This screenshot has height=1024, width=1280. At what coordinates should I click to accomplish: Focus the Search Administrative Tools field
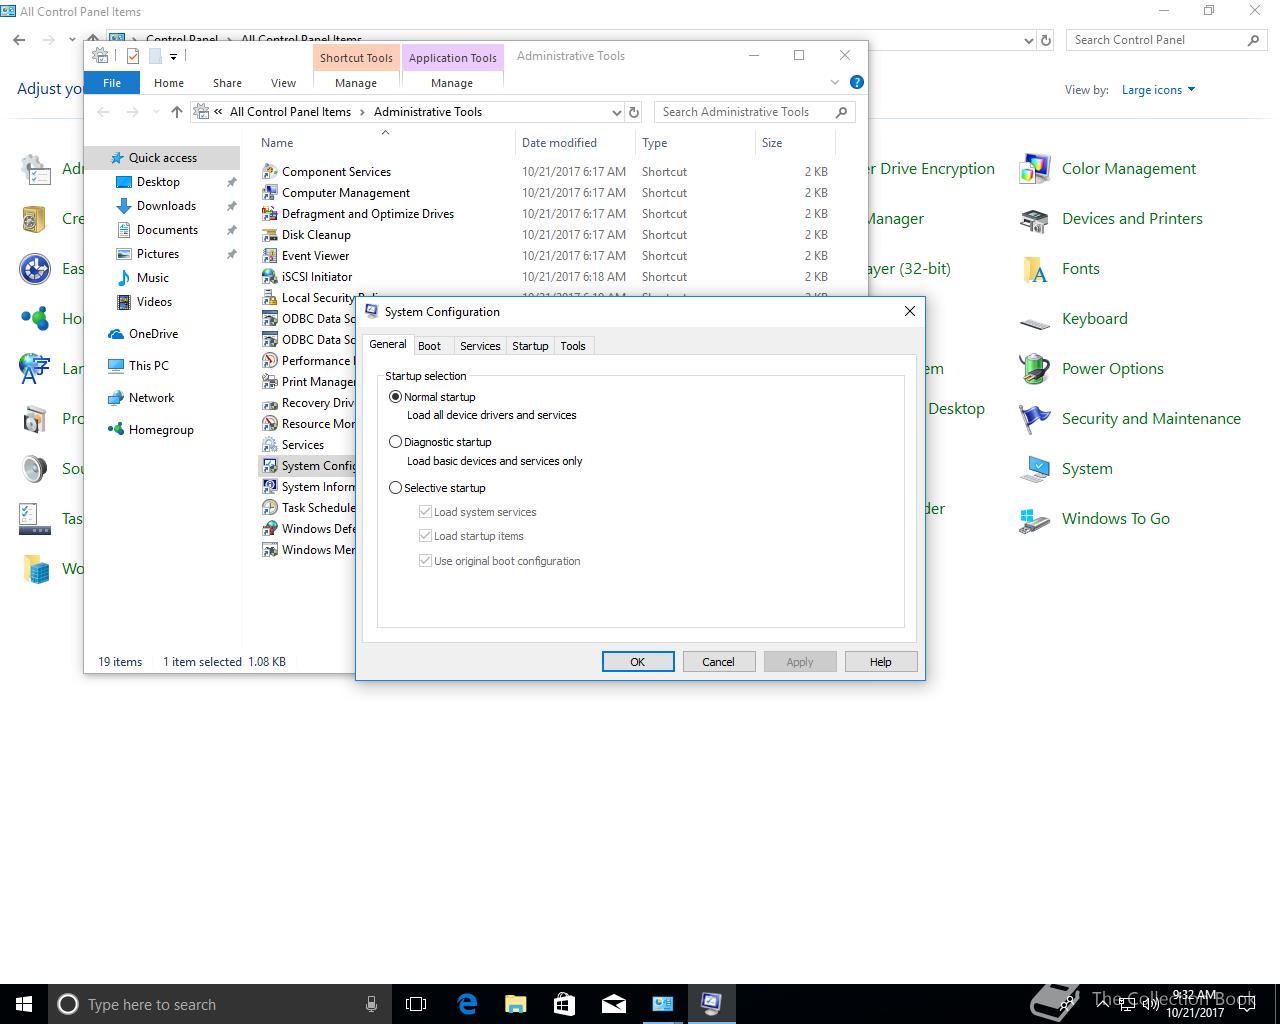tap(755, 112)
